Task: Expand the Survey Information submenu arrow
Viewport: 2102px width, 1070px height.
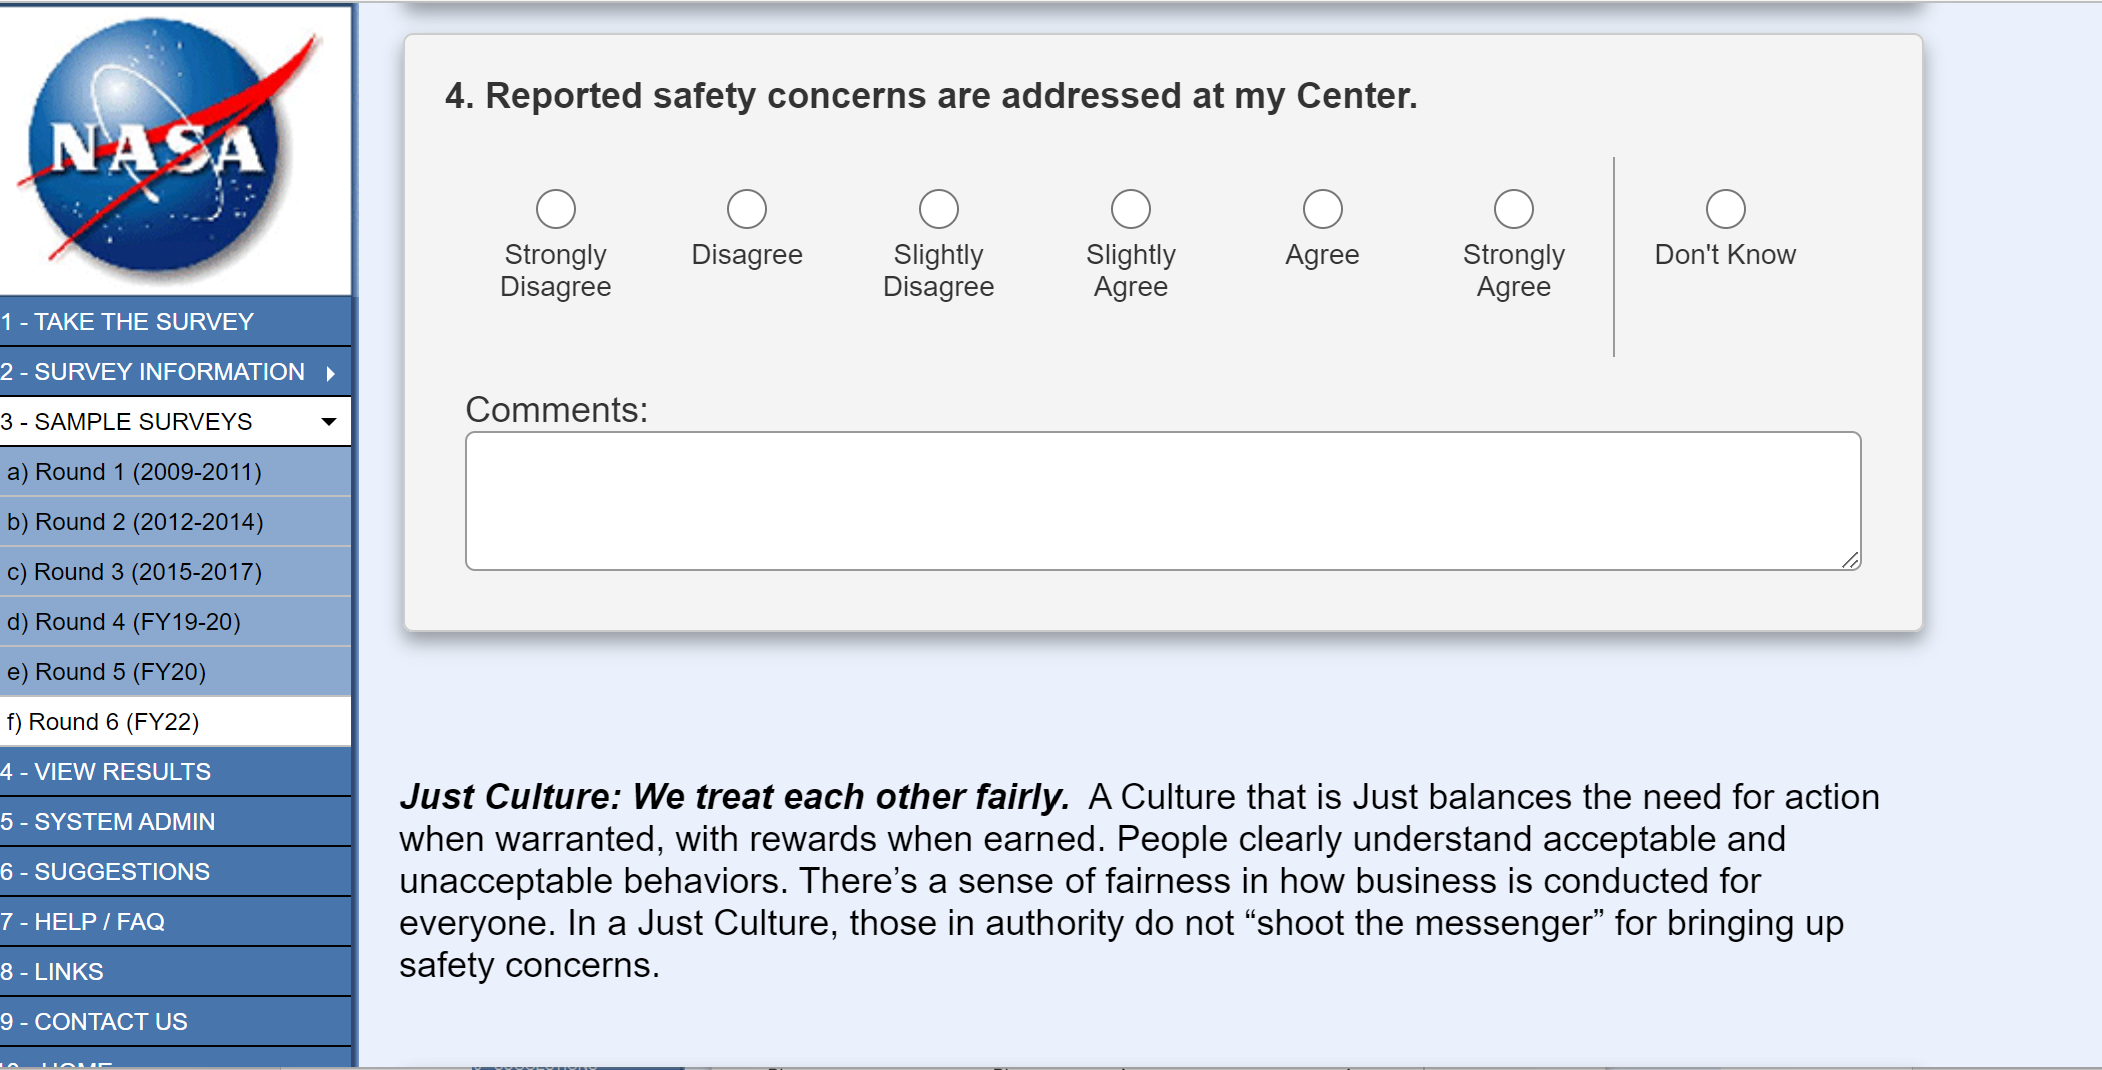Action: point(330,373)
